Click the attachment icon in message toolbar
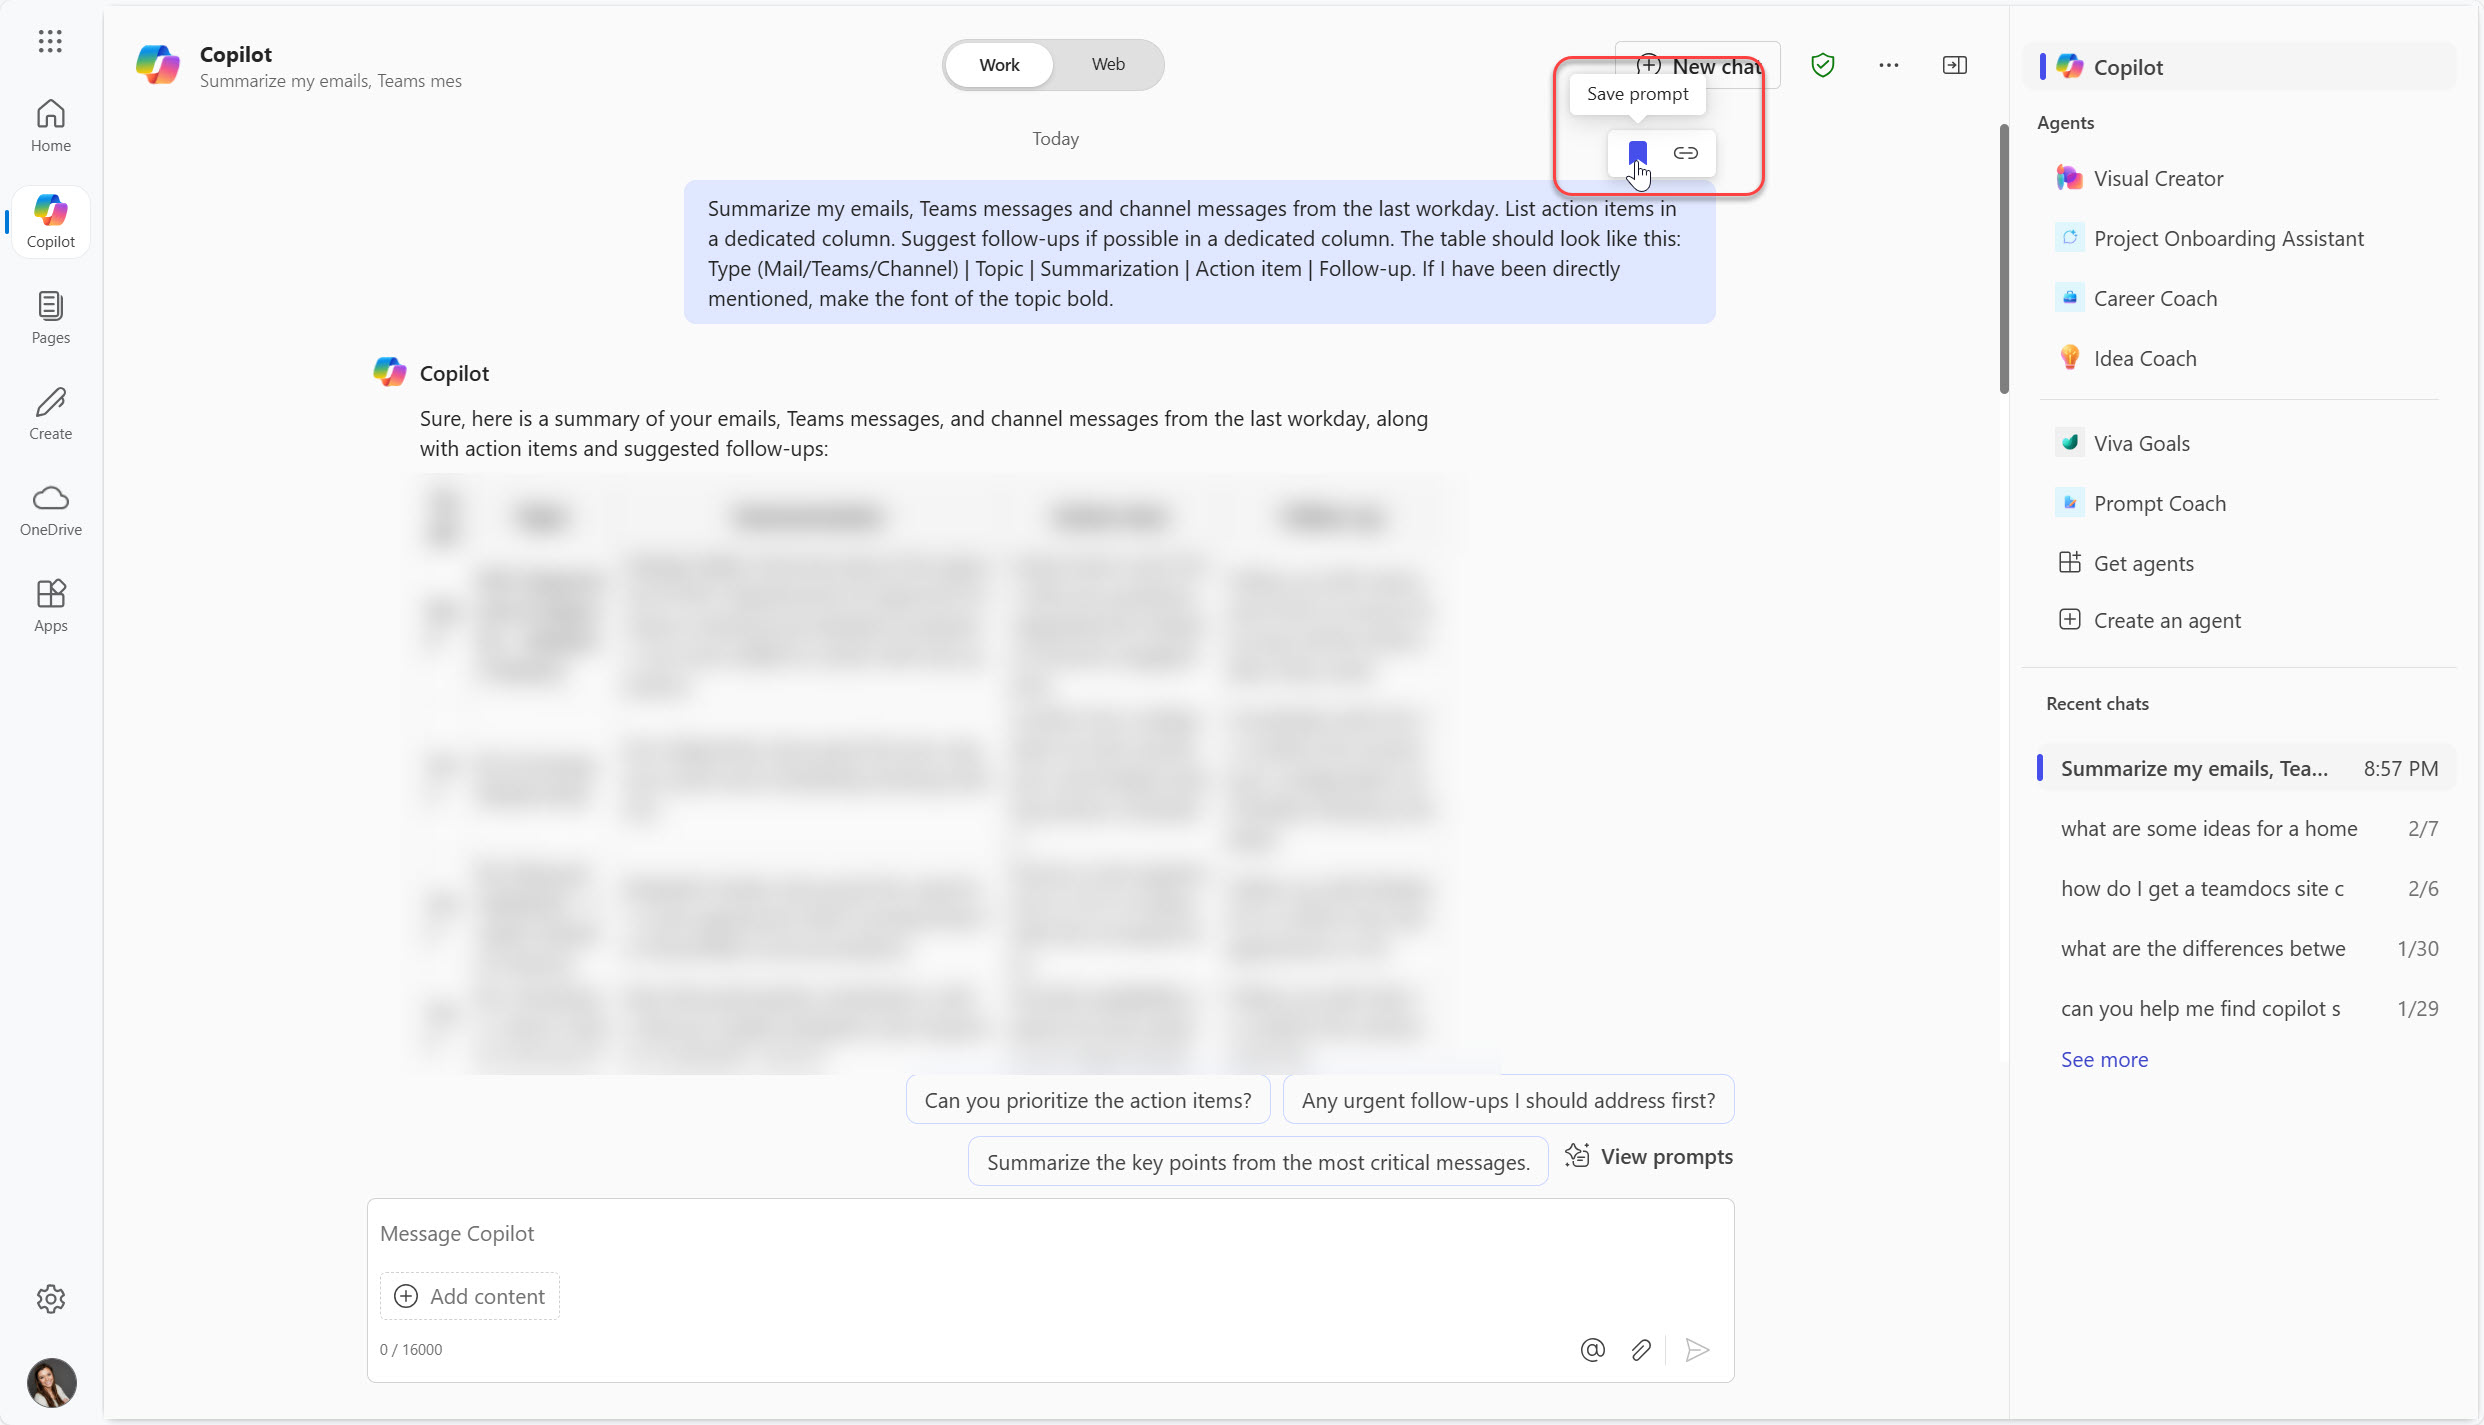Screen dimensions: 2484x1425 pyautogui.click(x=1641, y=1350)
